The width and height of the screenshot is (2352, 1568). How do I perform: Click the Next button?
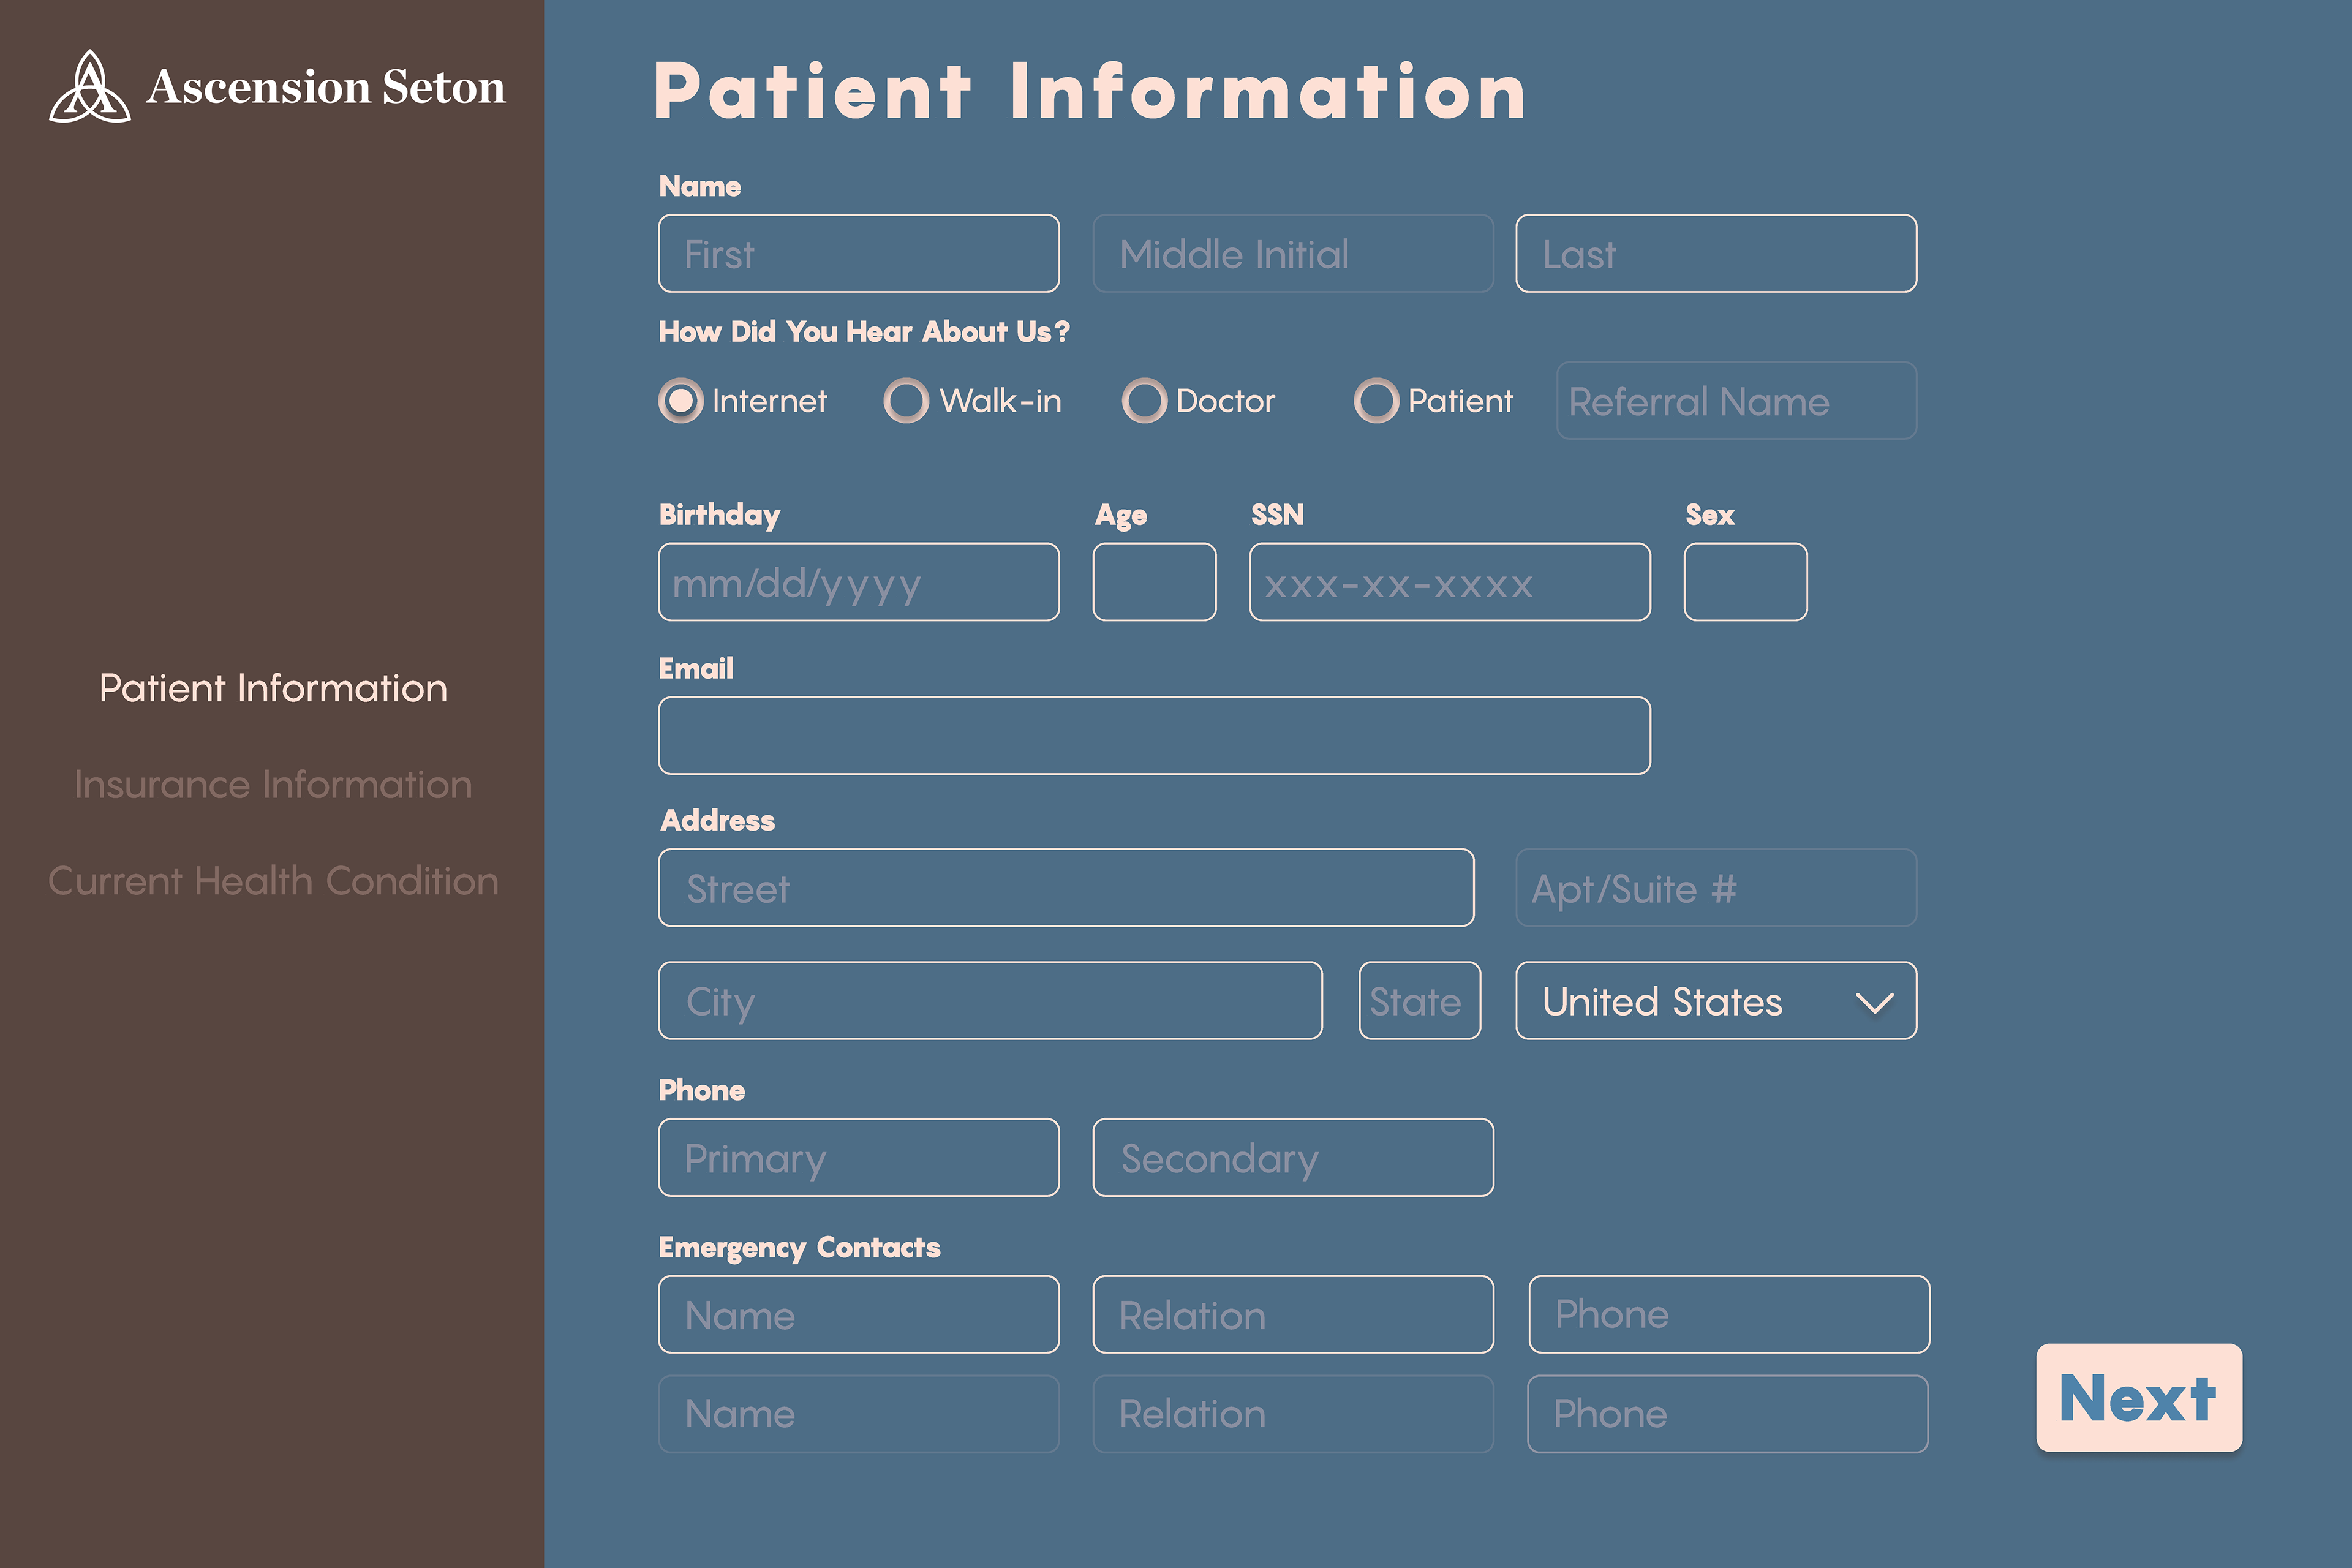pyautogui.click(x=2139, y=1398)
